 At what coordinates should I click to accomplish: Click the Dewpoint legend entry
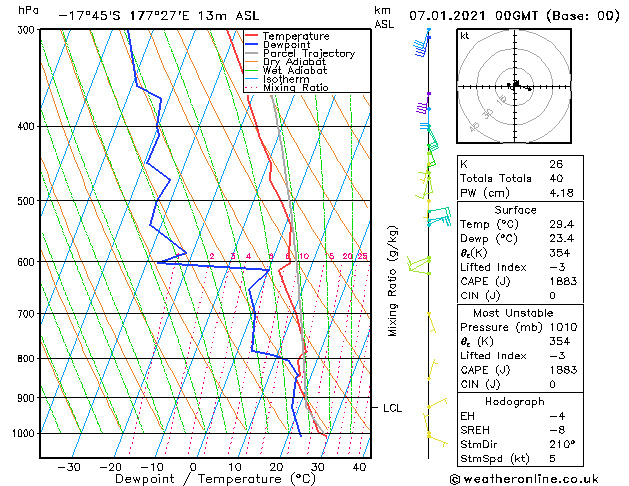[286, 45]
